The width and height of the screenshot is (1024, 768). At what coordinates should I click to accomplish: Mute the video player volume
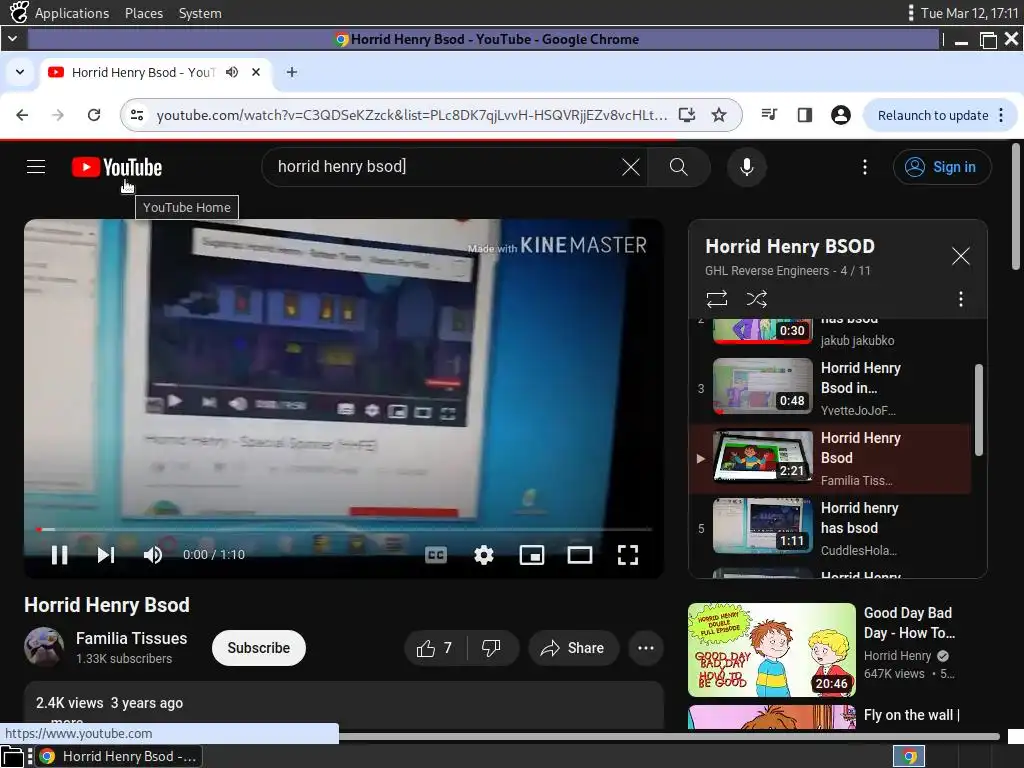[x=153, y=554]
